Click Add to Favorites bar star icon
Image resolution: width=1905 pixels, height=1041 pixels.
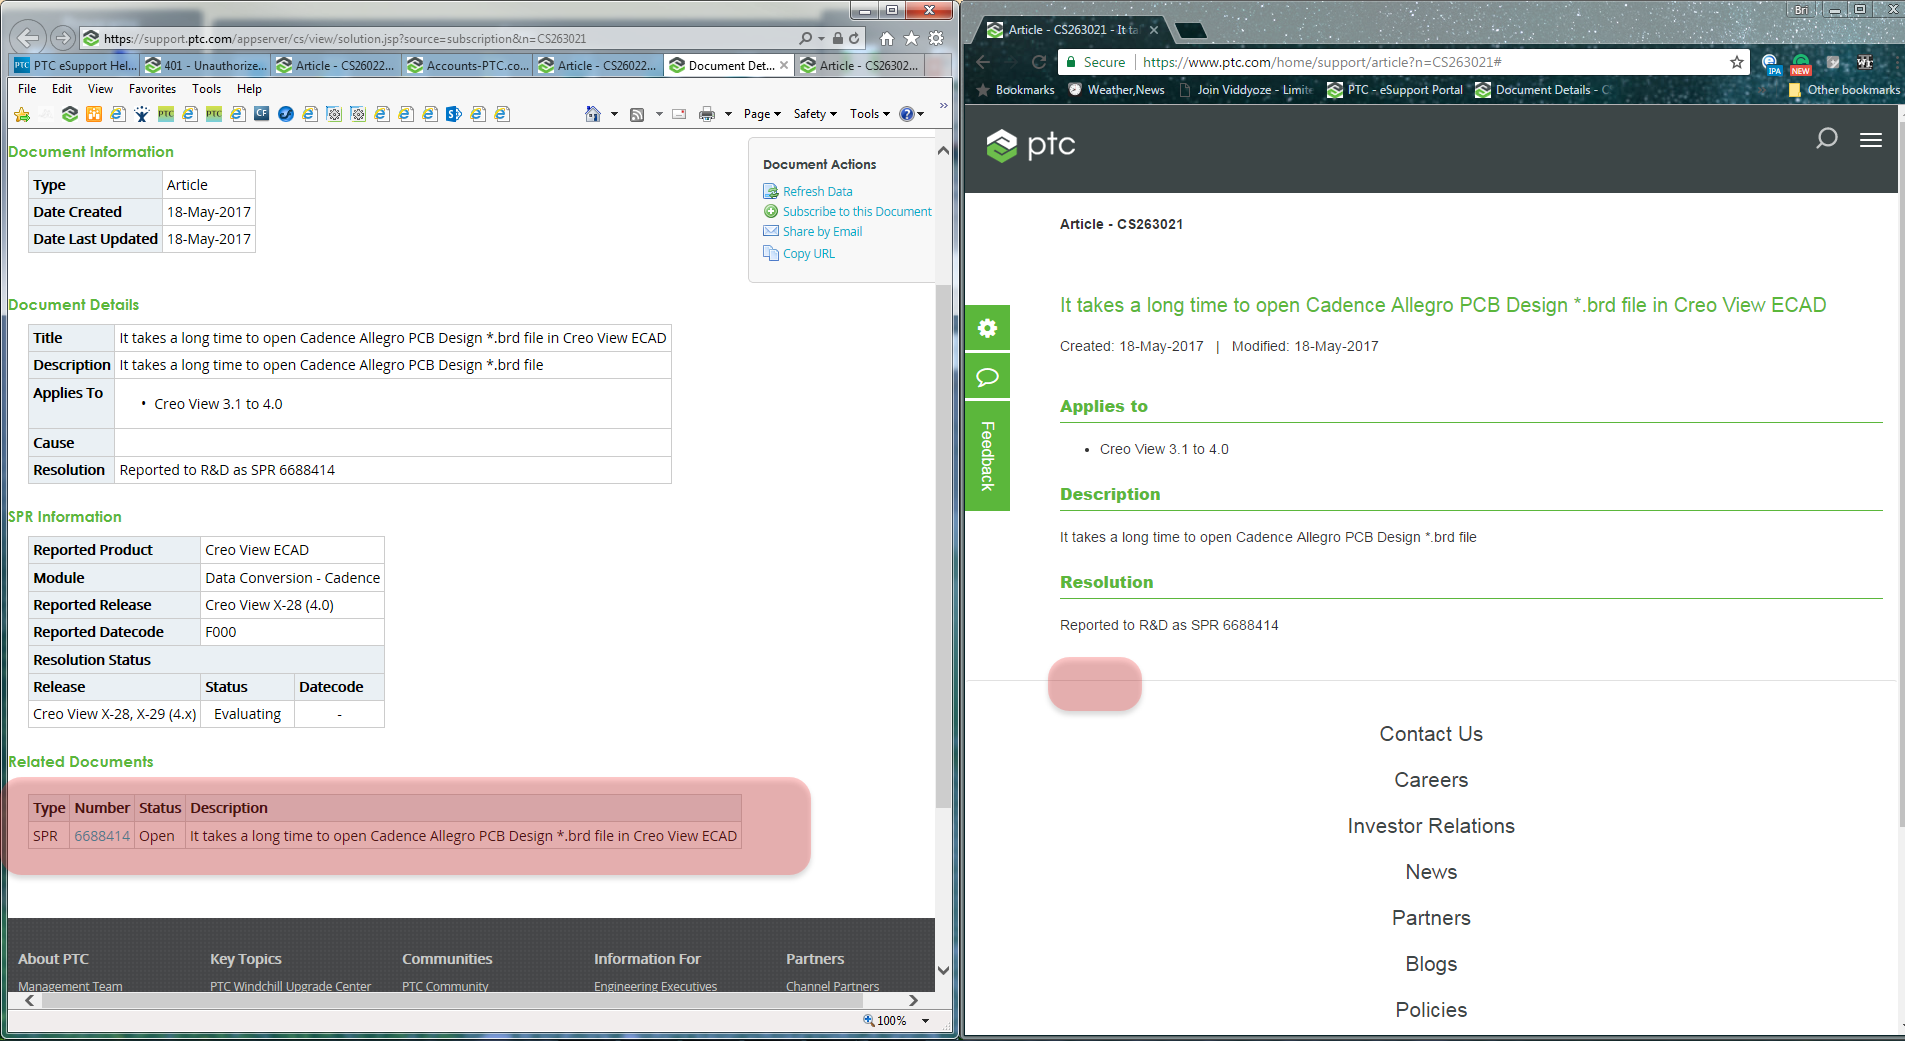(x=21, y=114)
